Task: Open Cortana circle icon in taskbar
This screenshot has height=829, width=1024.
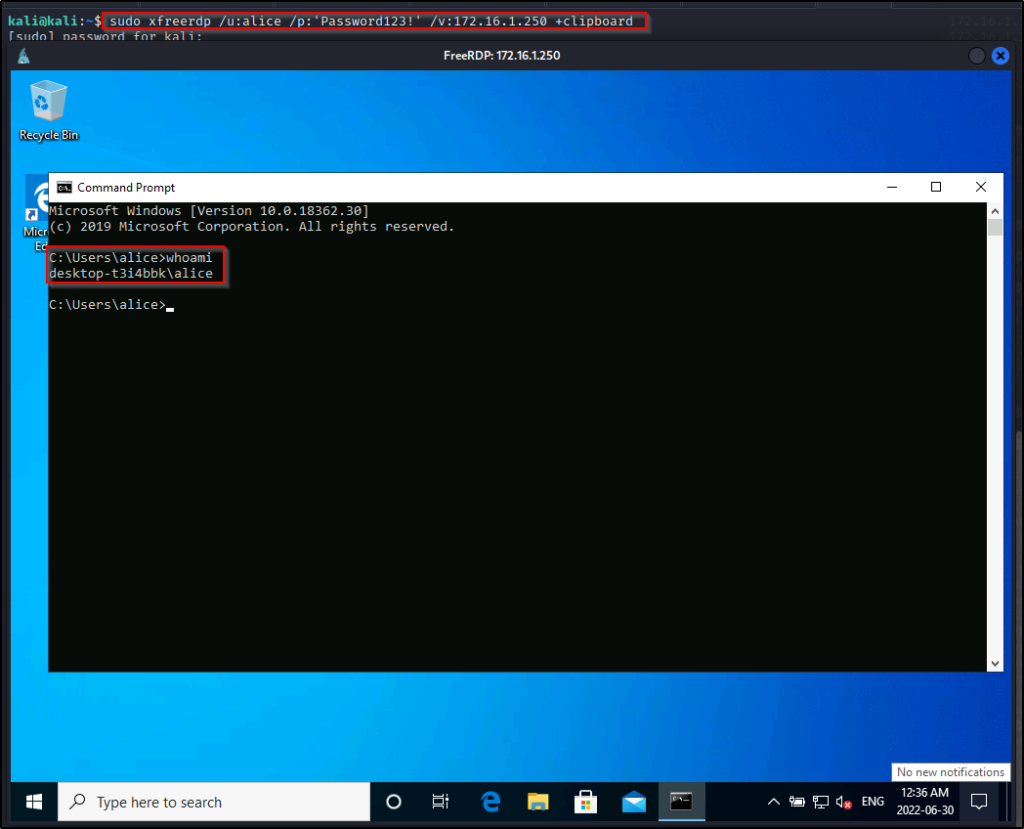Action: (393, 802)
